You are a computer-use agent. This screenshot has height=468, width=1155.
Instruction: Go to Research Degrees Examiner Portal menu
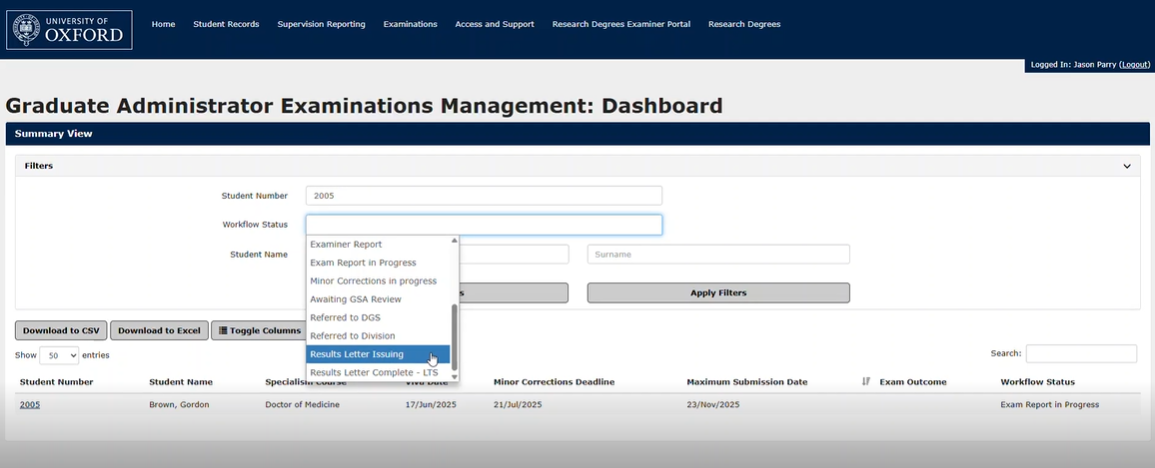[x=621, y=24]
